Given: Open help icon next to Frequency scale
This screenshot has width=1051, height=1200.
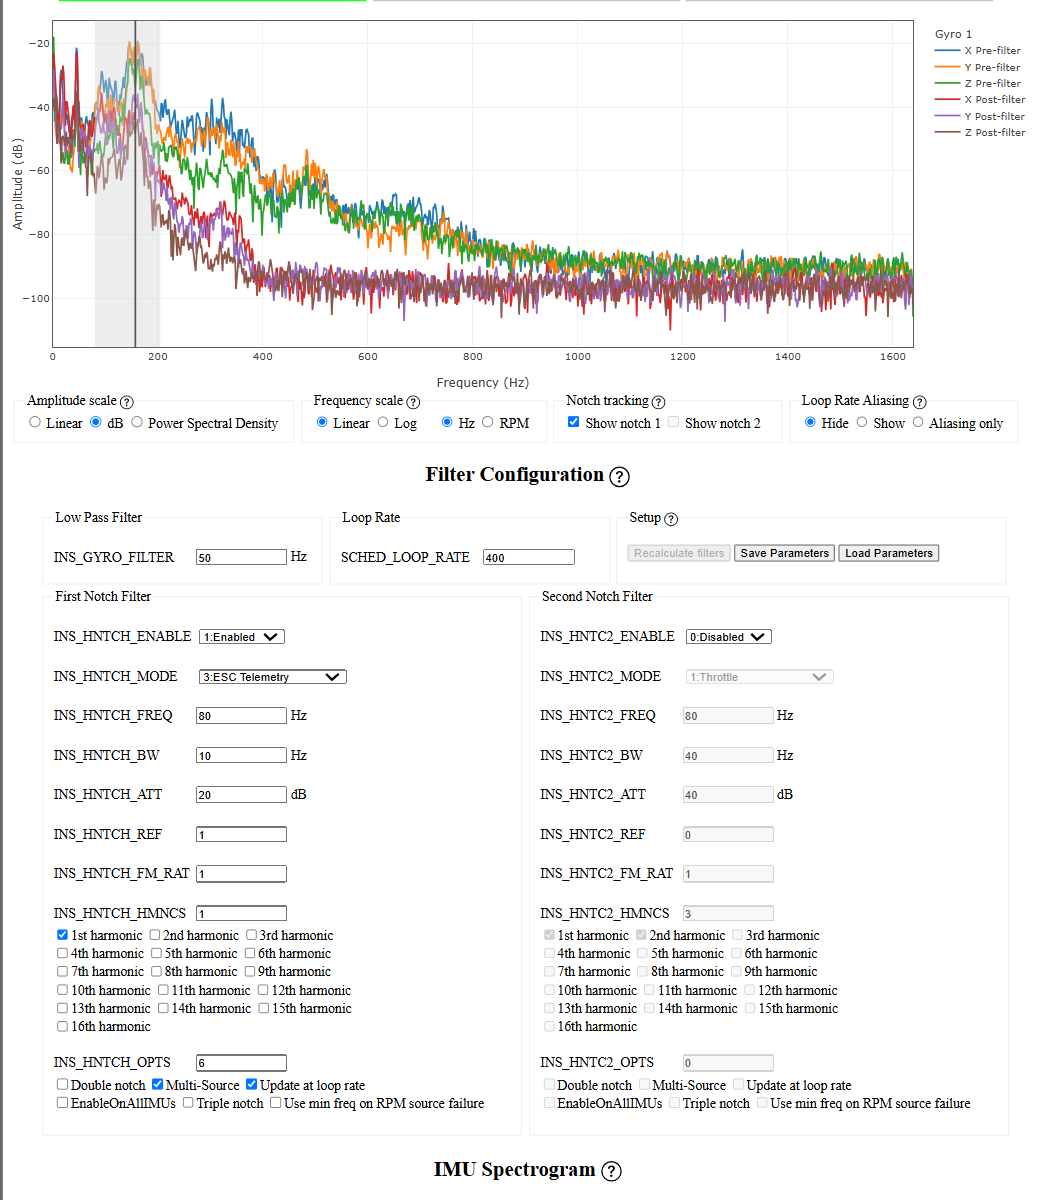Looking at the screenshot, I should (x=413, y=401).
